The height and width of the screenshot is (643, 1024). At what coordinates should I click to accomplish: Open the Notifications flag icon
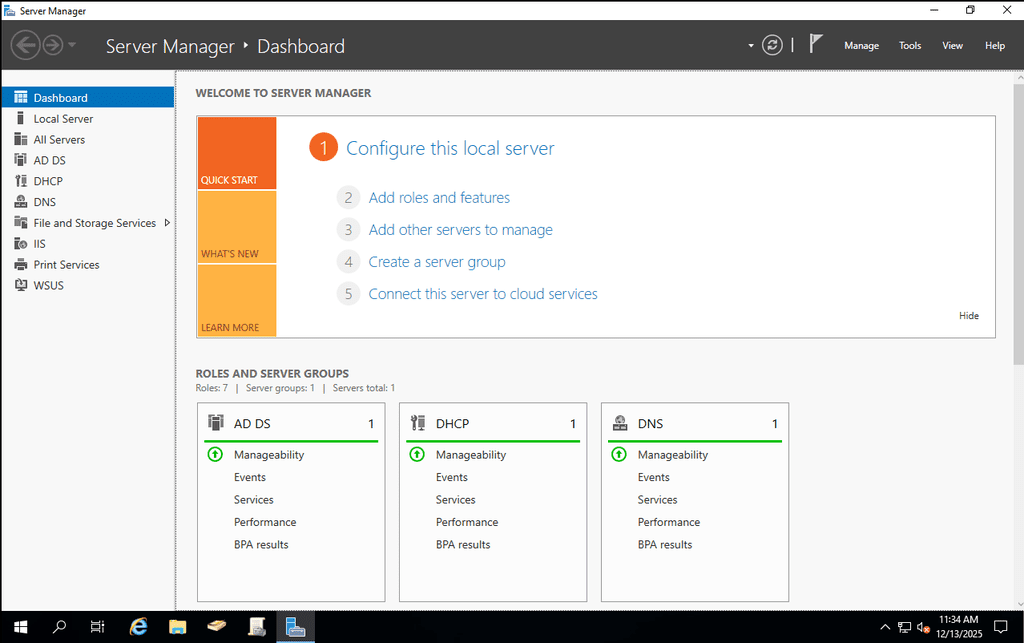(x=816, y=44)
